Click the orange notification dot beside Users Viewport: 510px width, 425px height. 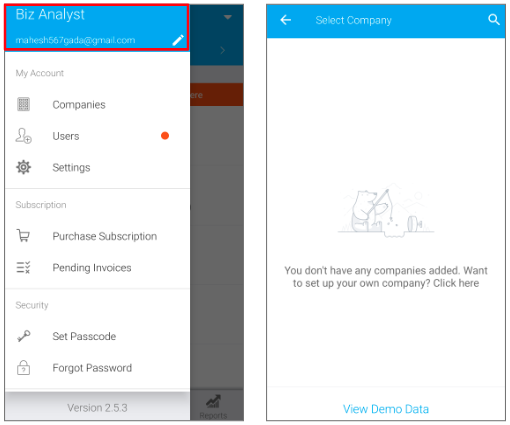165,136
